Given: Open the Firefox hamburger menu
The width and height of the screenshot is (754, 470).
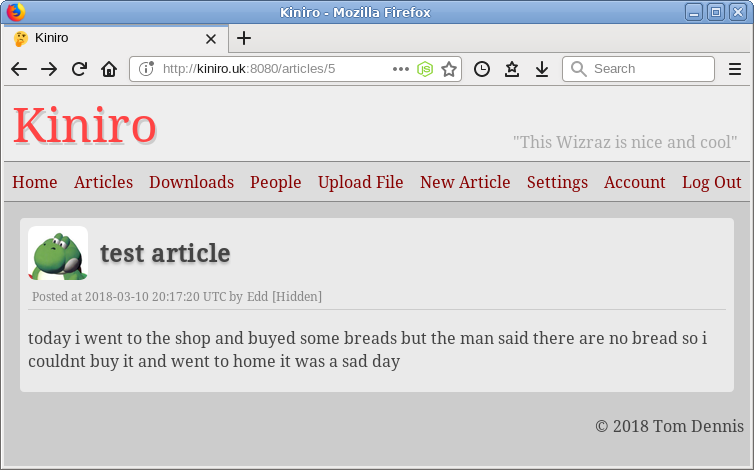Looking at the screenshot, I should click(x=735, y=69).
